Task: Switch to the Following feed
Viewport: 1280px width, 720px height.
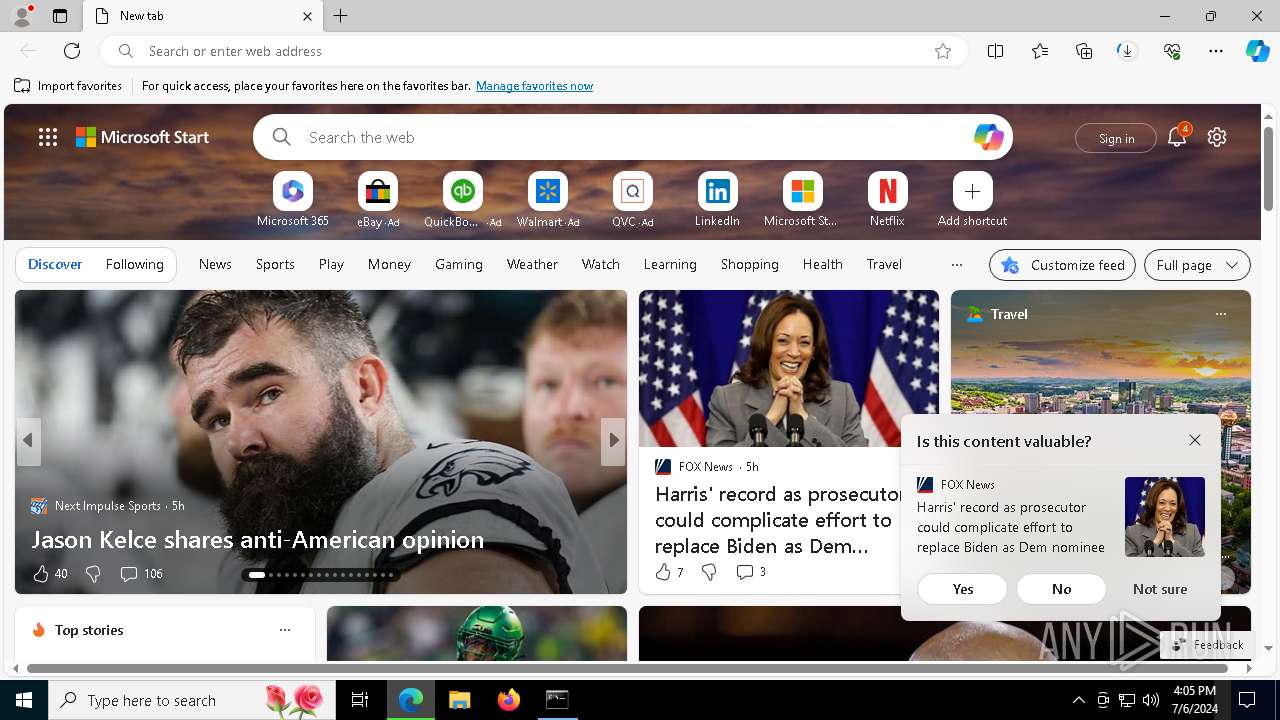Action: pos(134,264)
